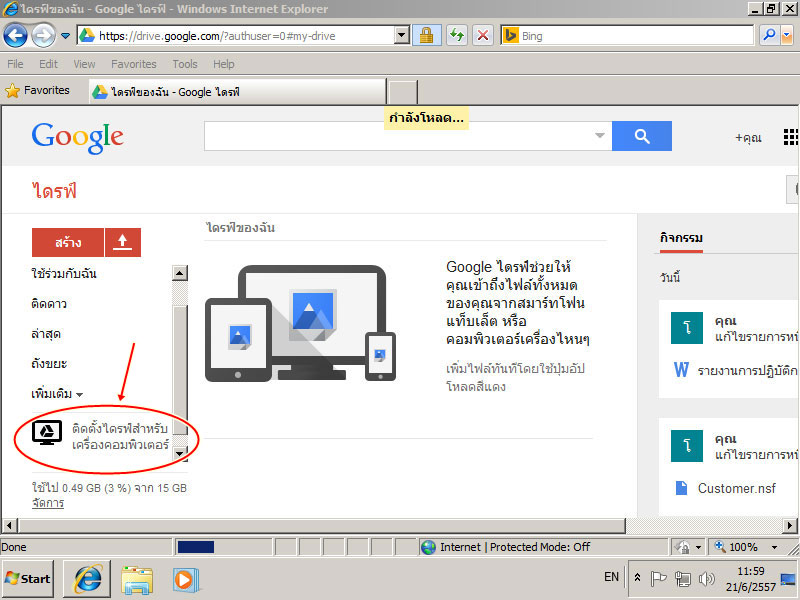Open the Edit menu
The image size is (800, 600).
tap(48, 64)
